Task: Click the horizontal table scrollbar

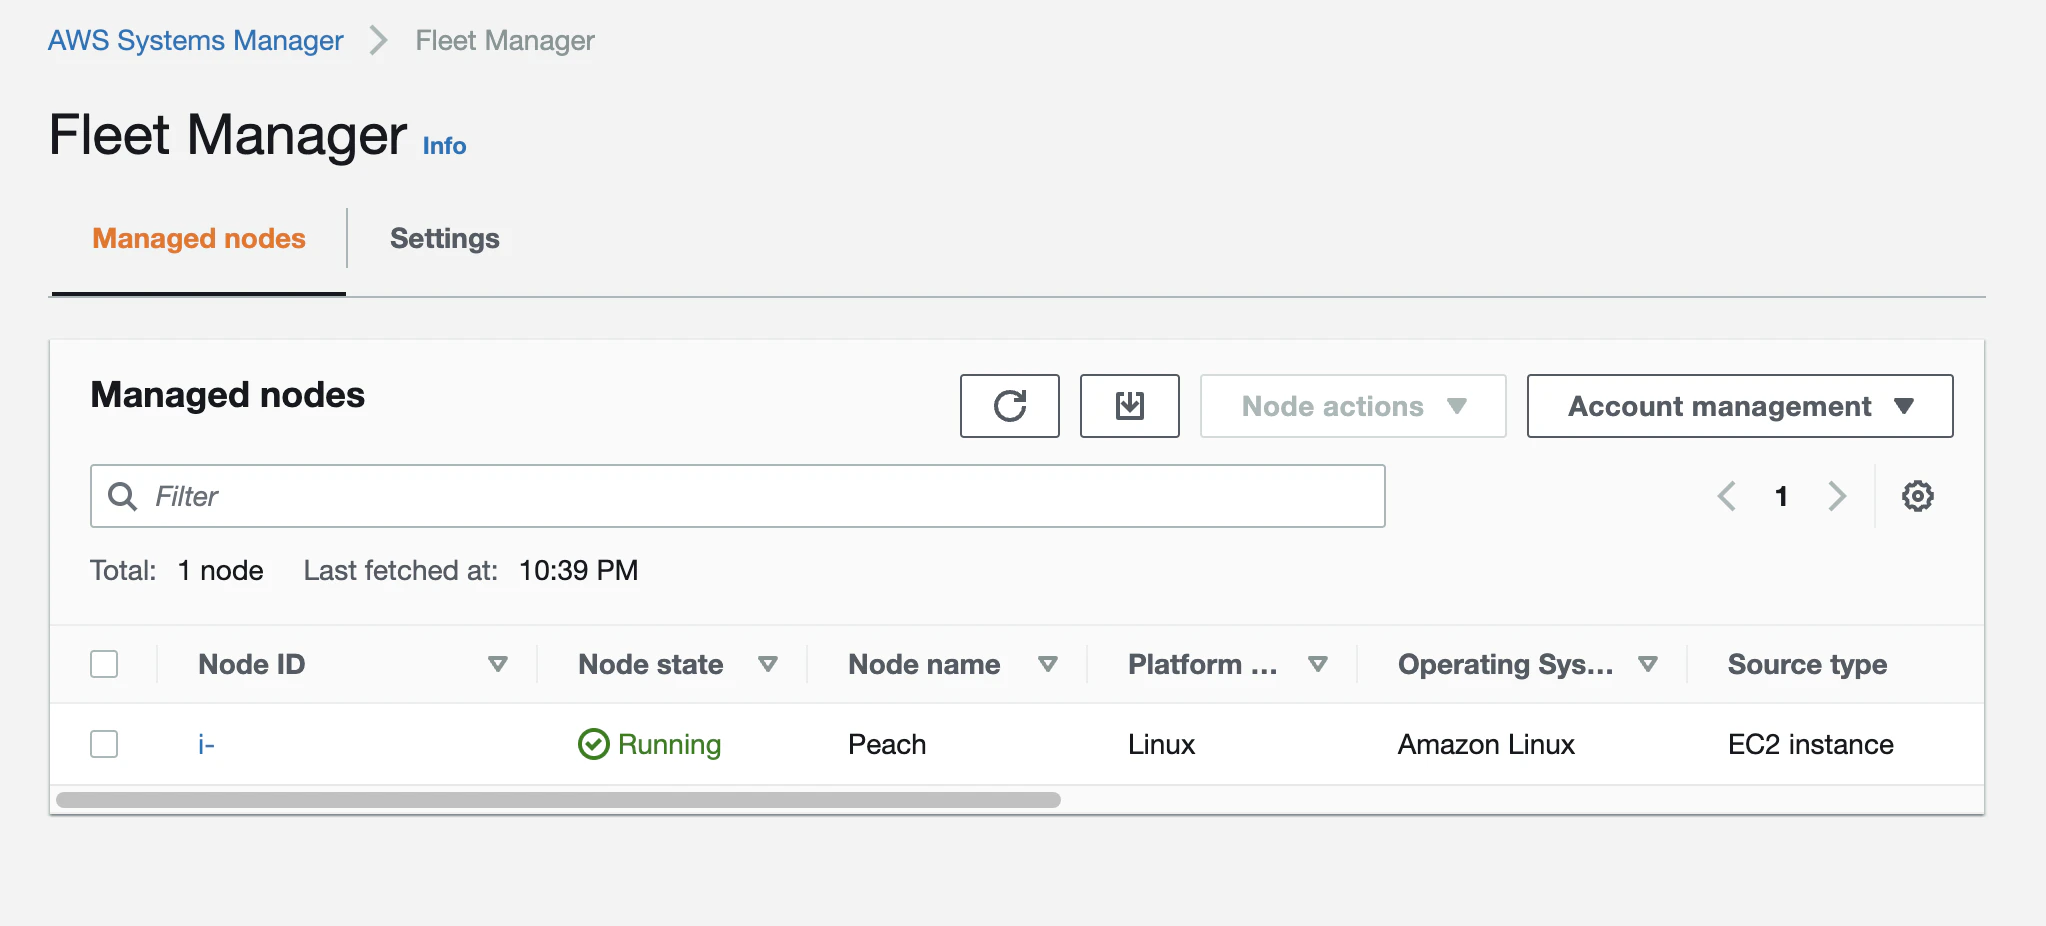Action: pyautogui.click(x=558, y=800)
